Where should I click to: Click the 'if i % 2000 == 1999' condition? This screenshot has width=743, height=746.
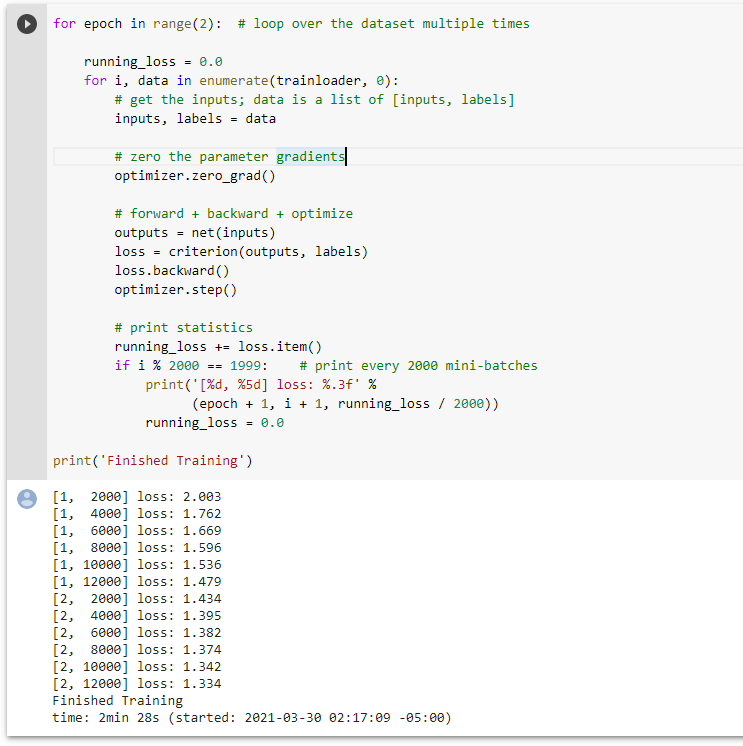point(191,366)
